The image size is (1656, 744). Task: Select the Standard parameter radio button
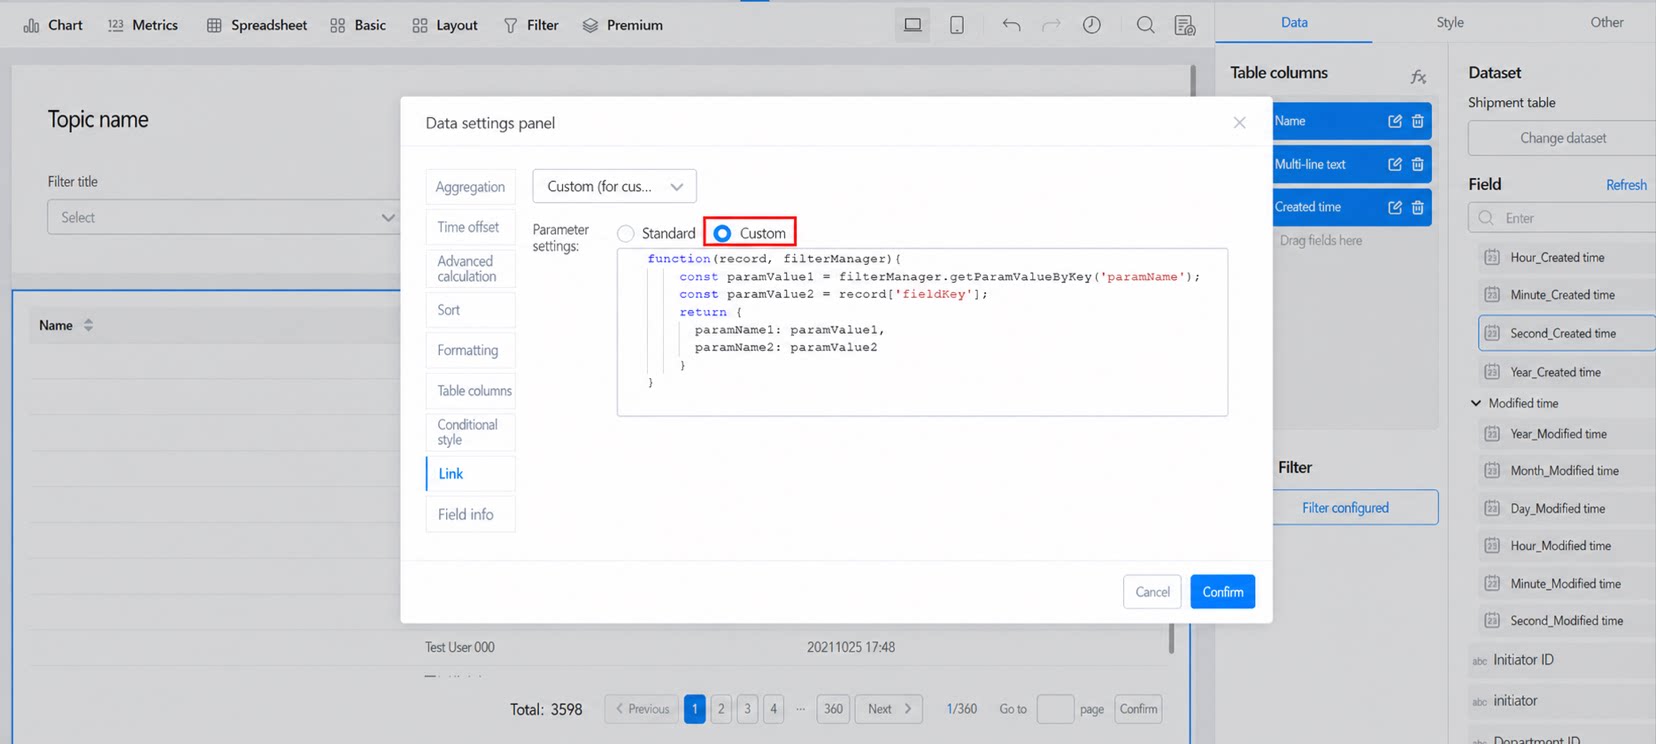[x=626, y=233]
